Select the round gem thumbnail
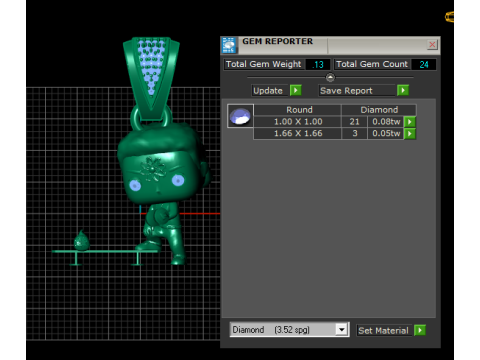 pyautogui.click(x=240, y=116)
